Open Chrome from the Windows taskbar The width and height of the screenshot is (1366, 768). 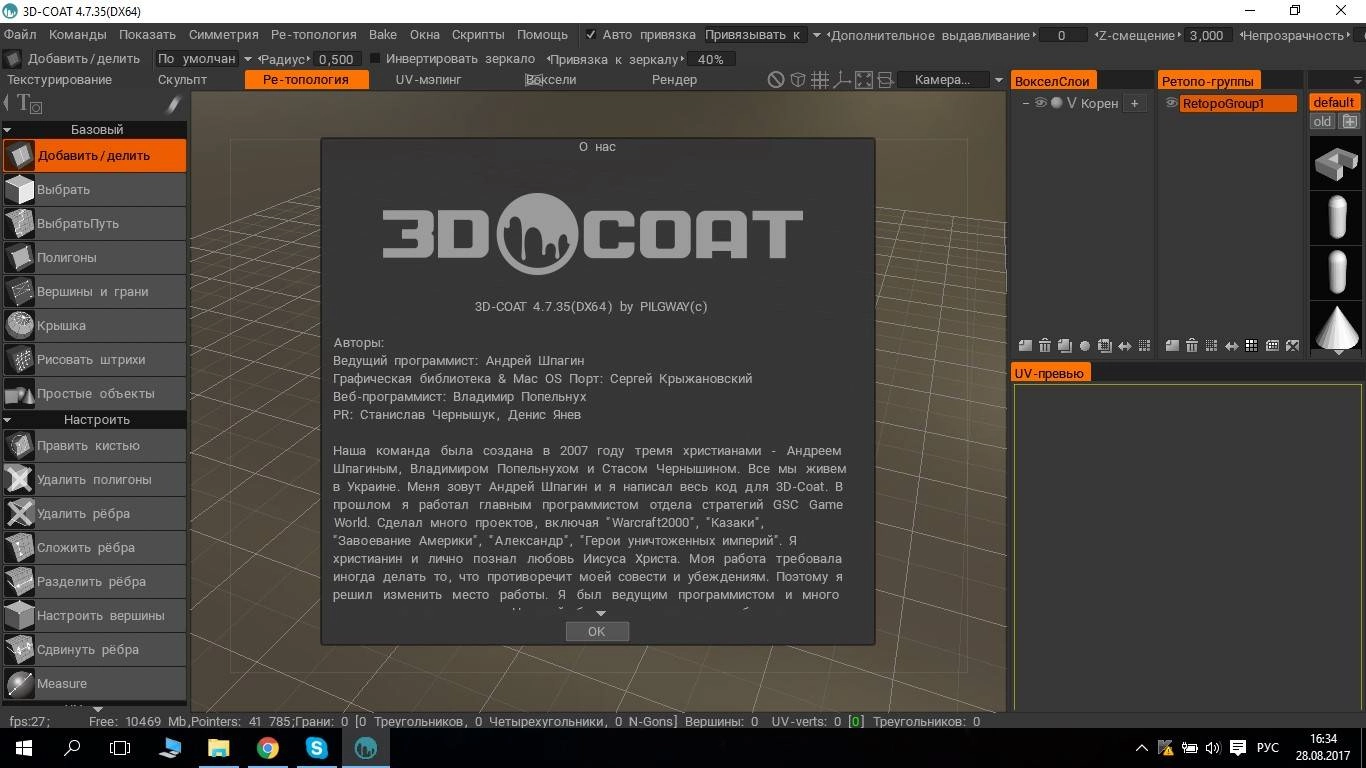tap(267, 747)
